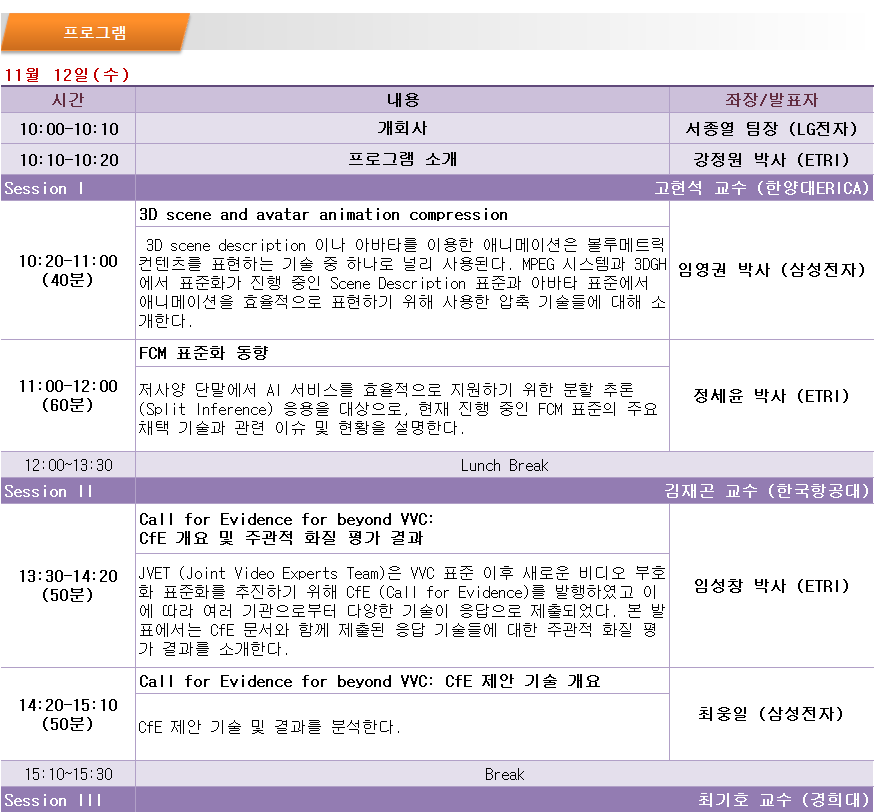Click speaker name 서종열 팀장 (LG전자)
This screenshot has width=874, height=812.
point(771,129)
